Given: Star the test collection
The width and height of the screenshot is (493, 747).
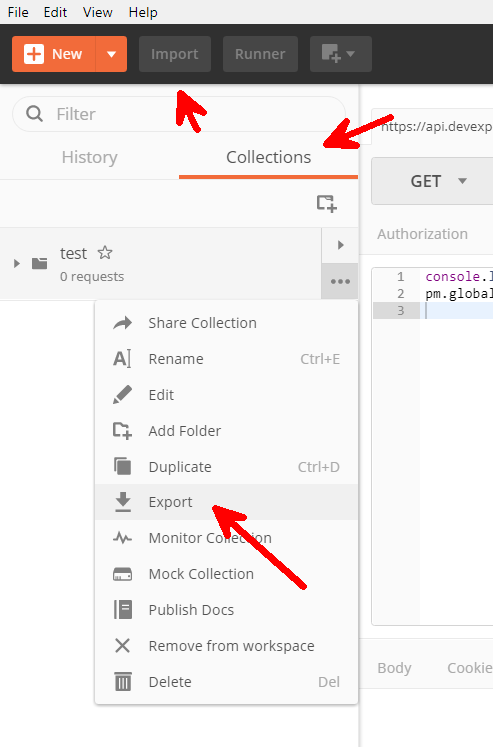Looking at the screenshot, I should pyautogui.click(x=105, y=252).
